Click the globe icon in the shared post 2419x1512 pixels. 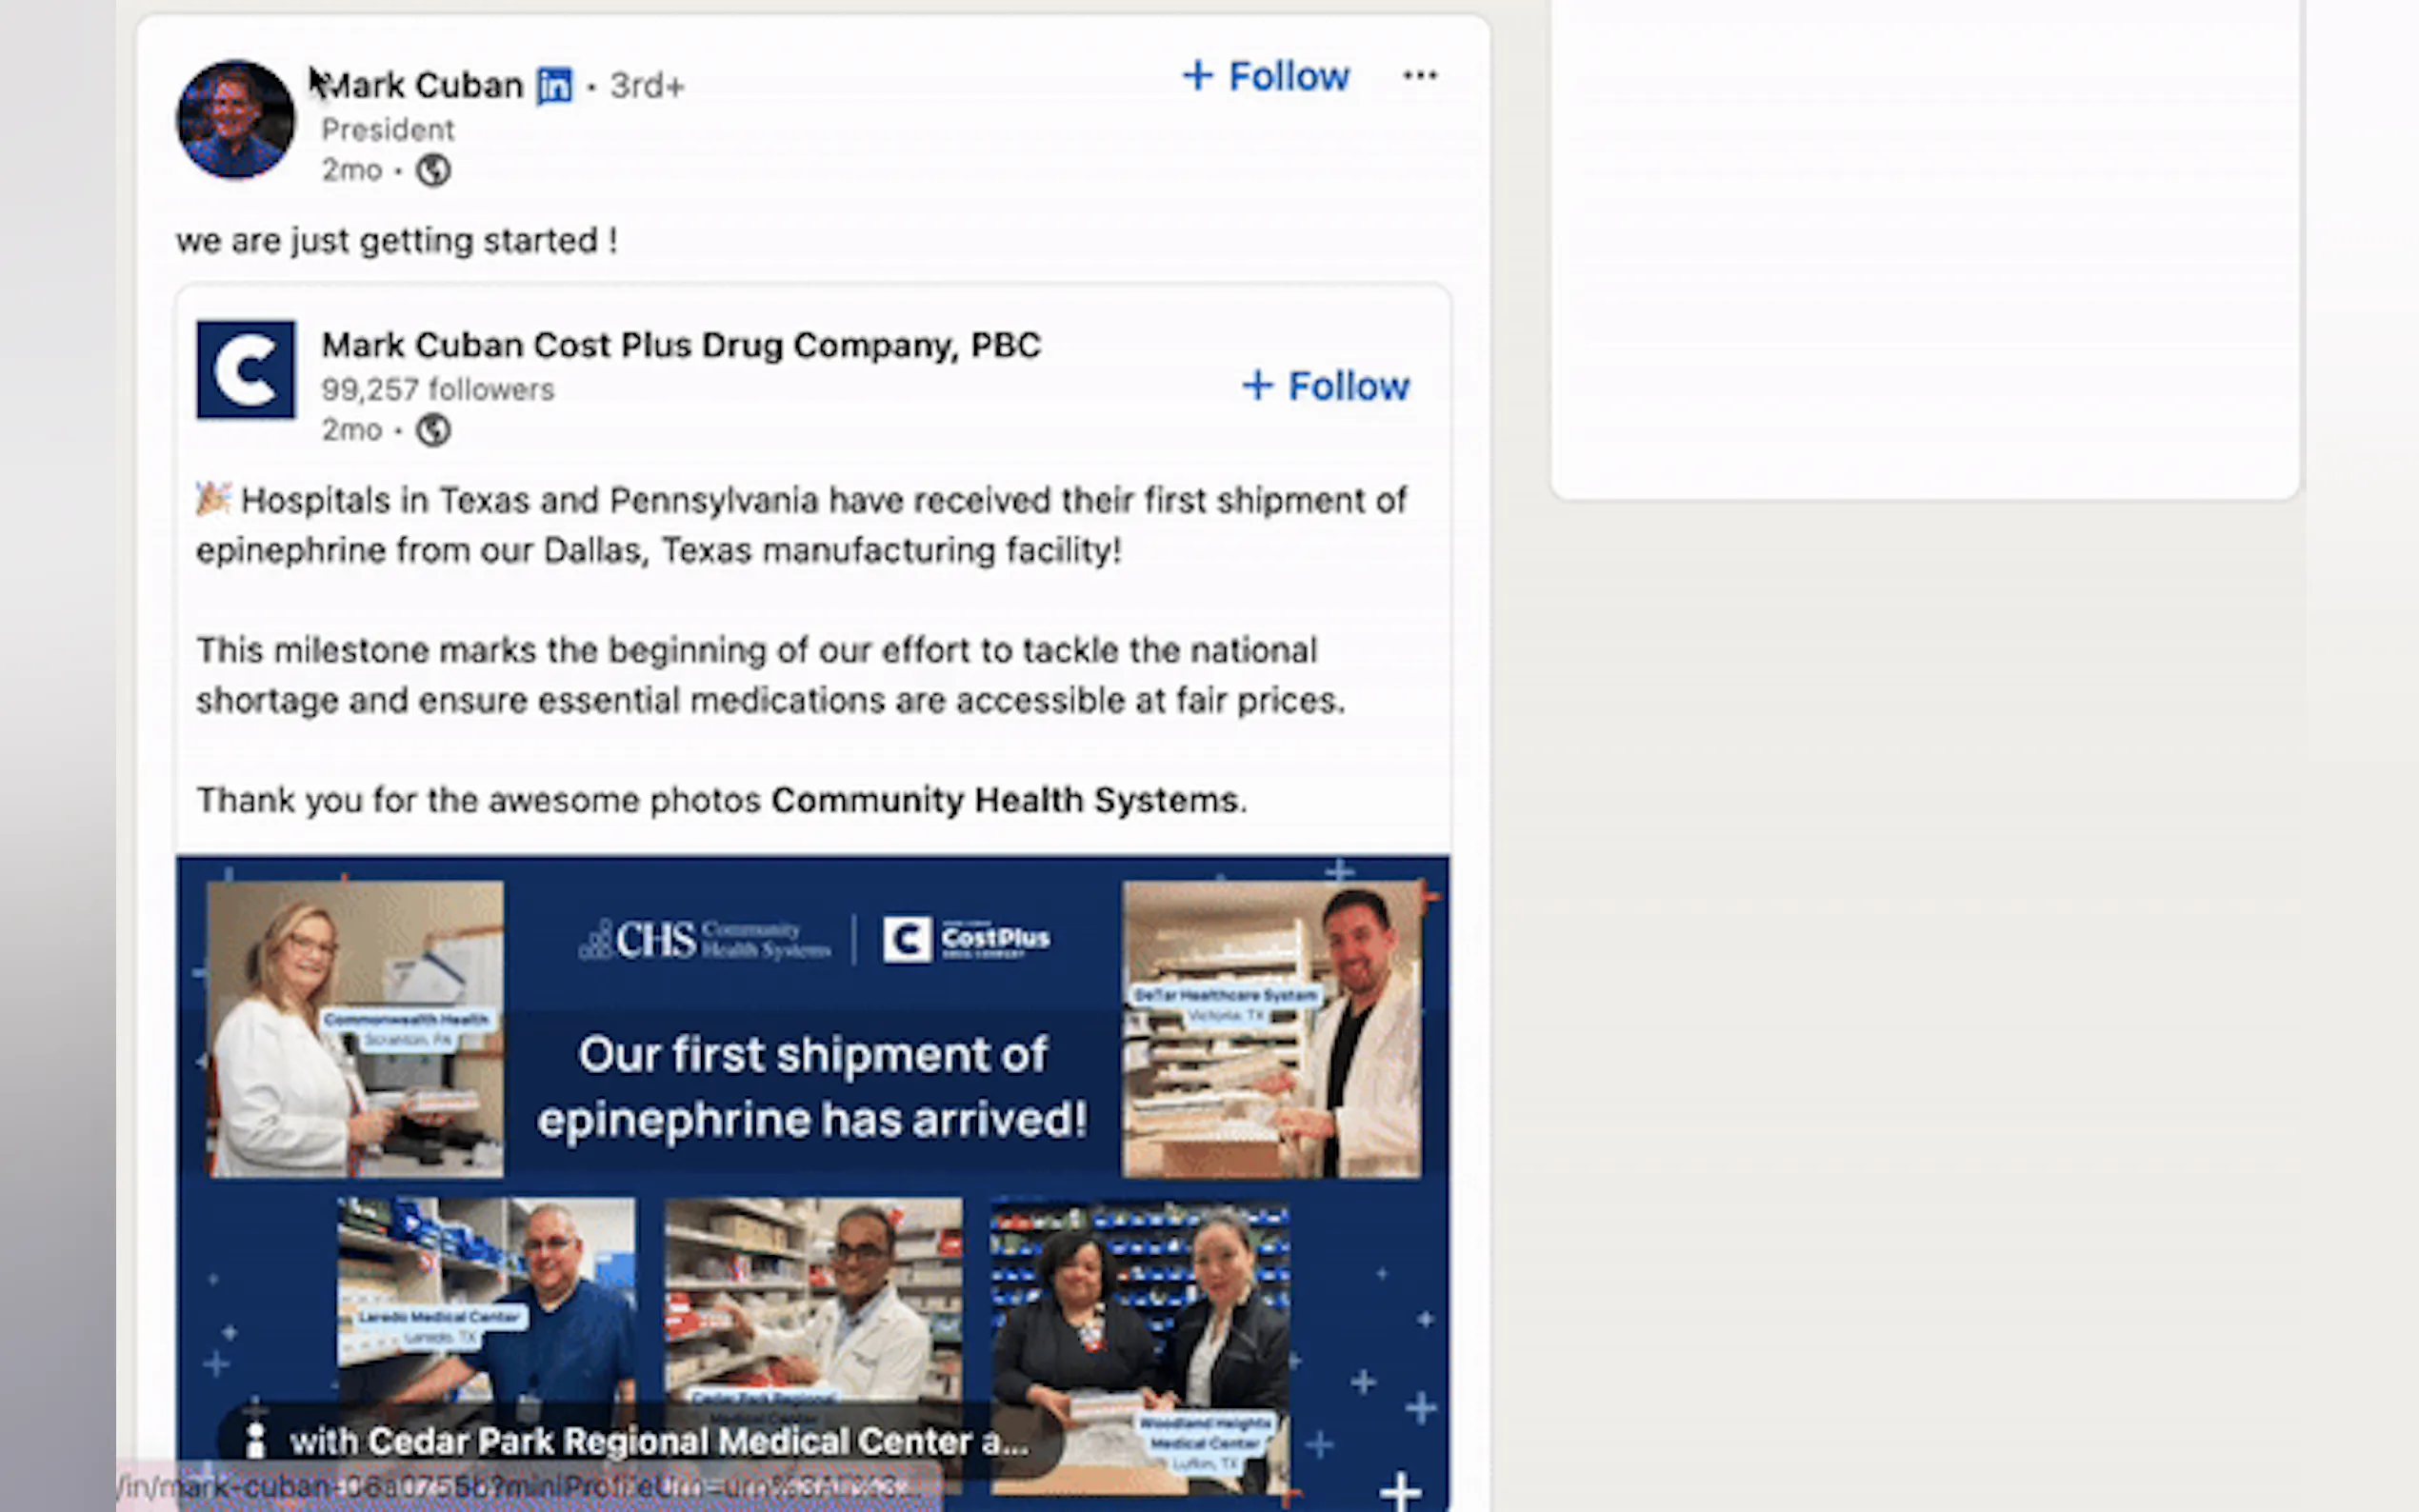433,431
